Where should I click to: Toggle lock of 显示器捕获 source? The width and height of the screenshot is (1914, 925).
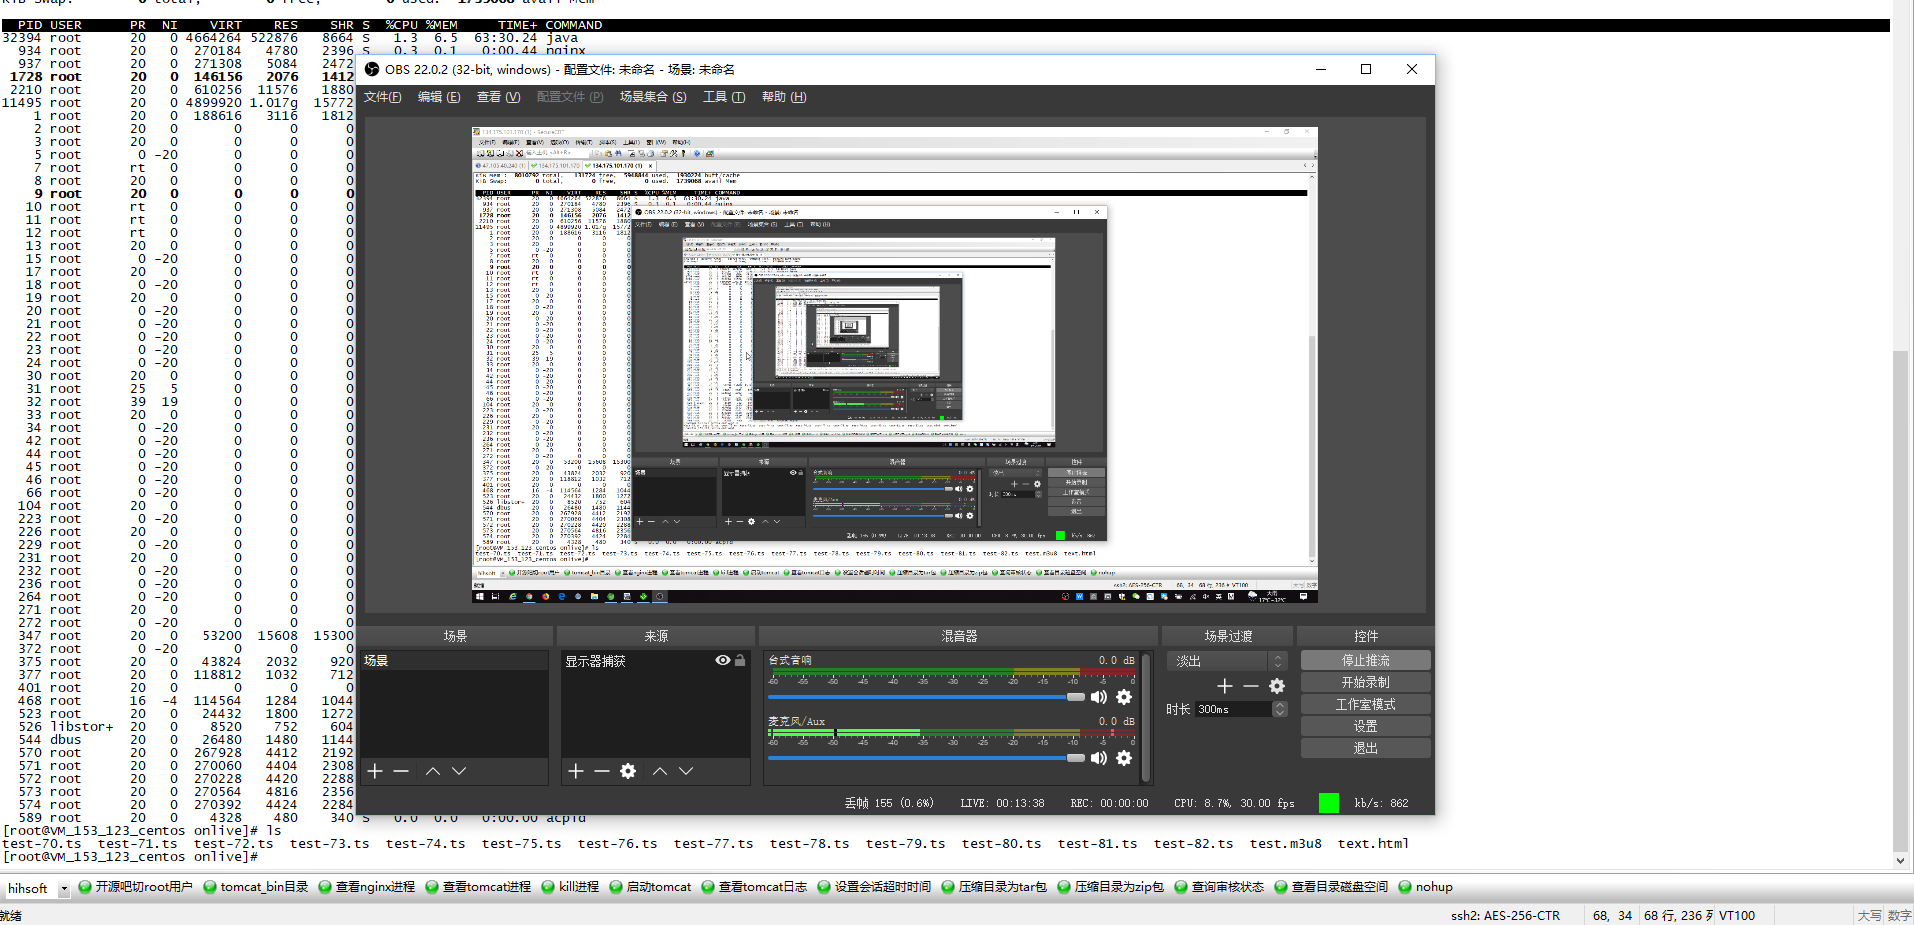pyautogui.click(x=740, y=660)
